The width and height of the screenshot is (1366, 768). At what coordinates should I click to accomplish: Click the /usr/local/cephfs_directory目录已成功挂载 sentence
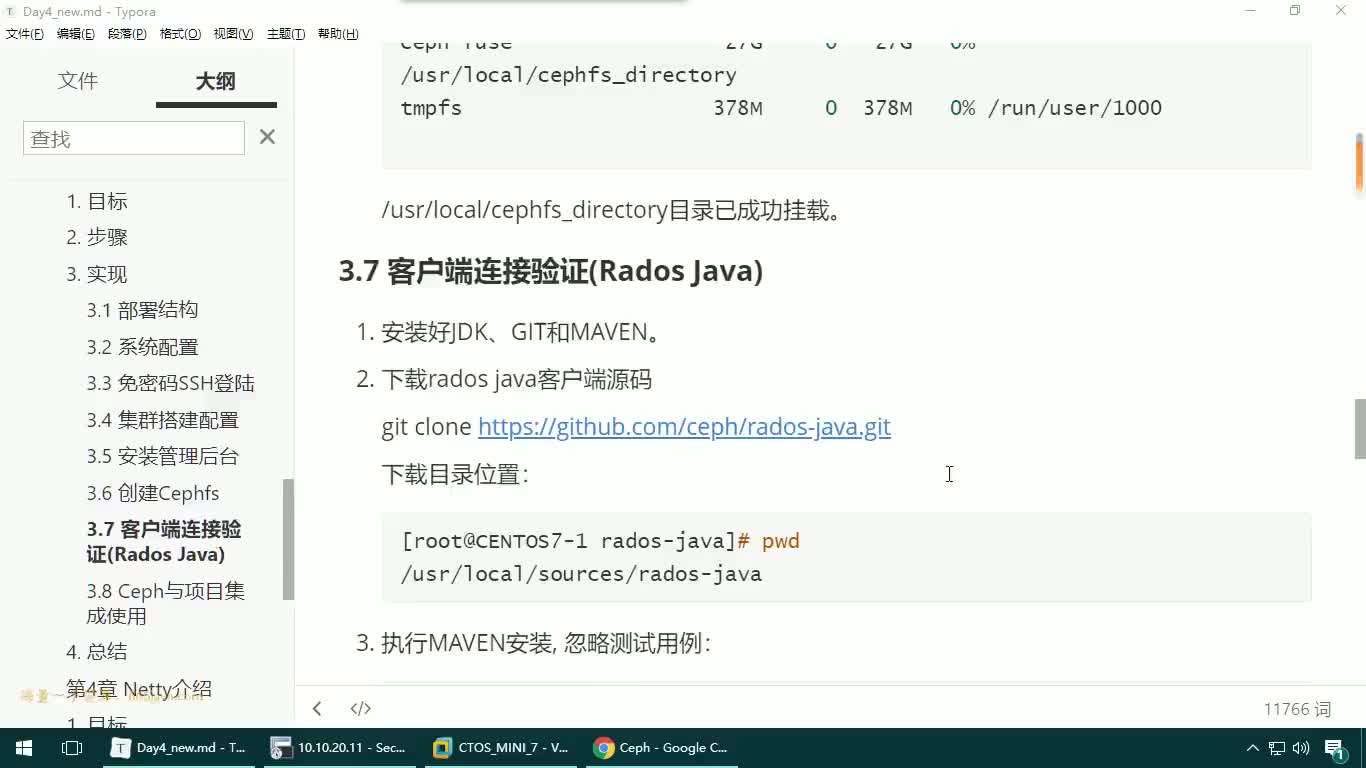(613, 210)
